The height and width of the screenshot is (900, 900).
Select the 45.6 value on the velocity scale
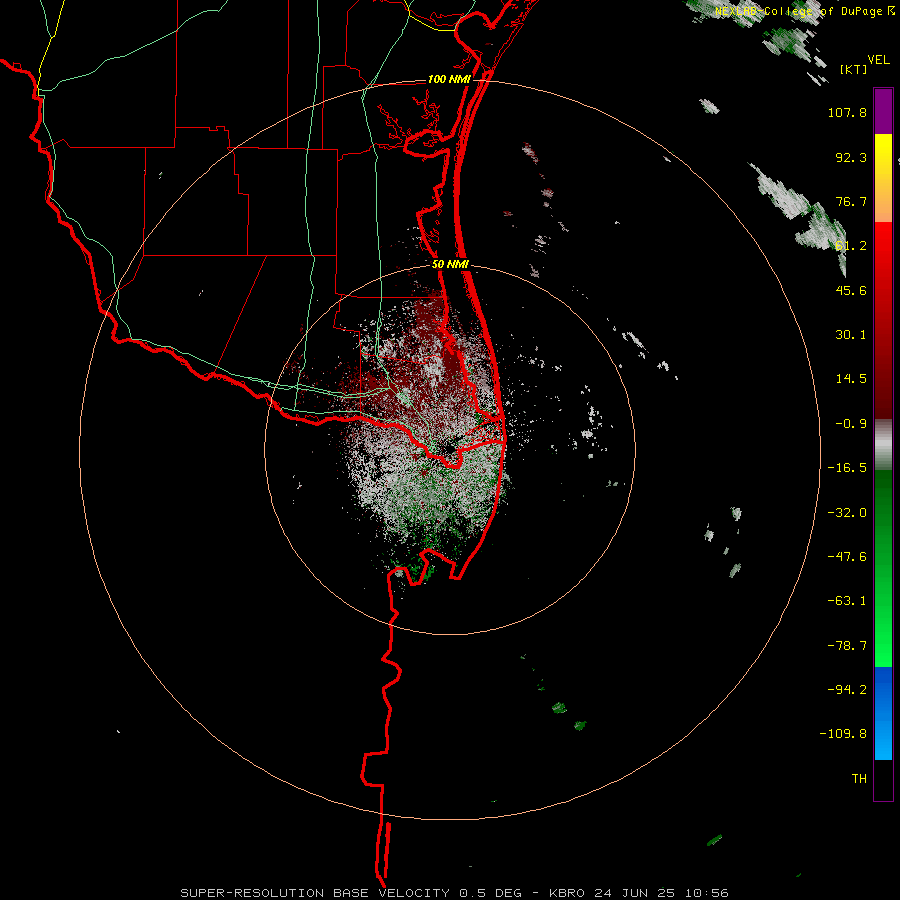851,290
